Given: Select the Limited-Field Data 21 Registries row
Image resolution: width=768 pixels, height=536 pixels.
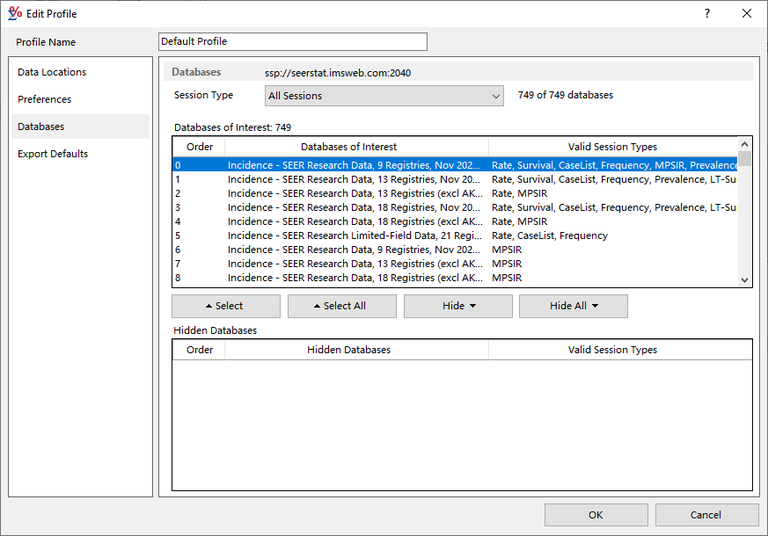Looking at the screenshot, I should [x=356, y=236].
